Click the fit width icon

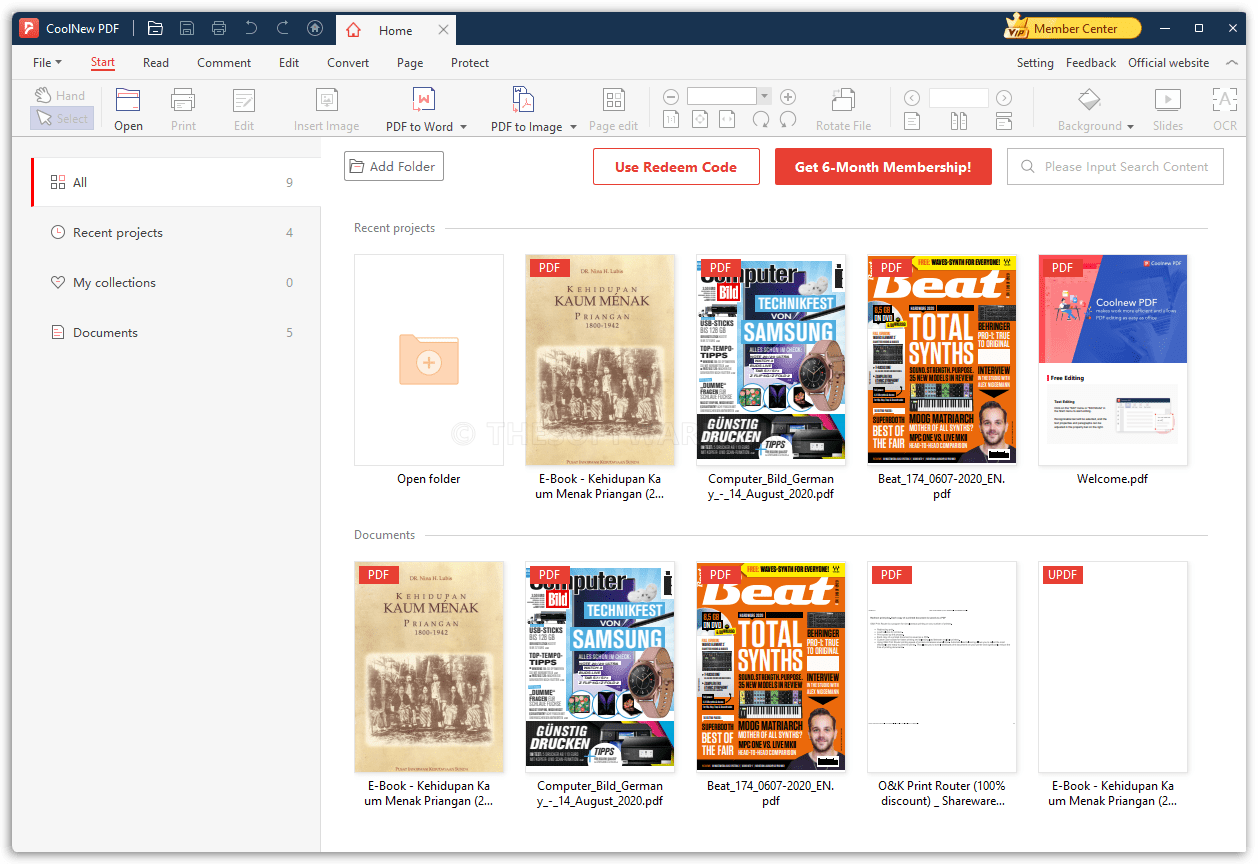(x=728, y=120)
